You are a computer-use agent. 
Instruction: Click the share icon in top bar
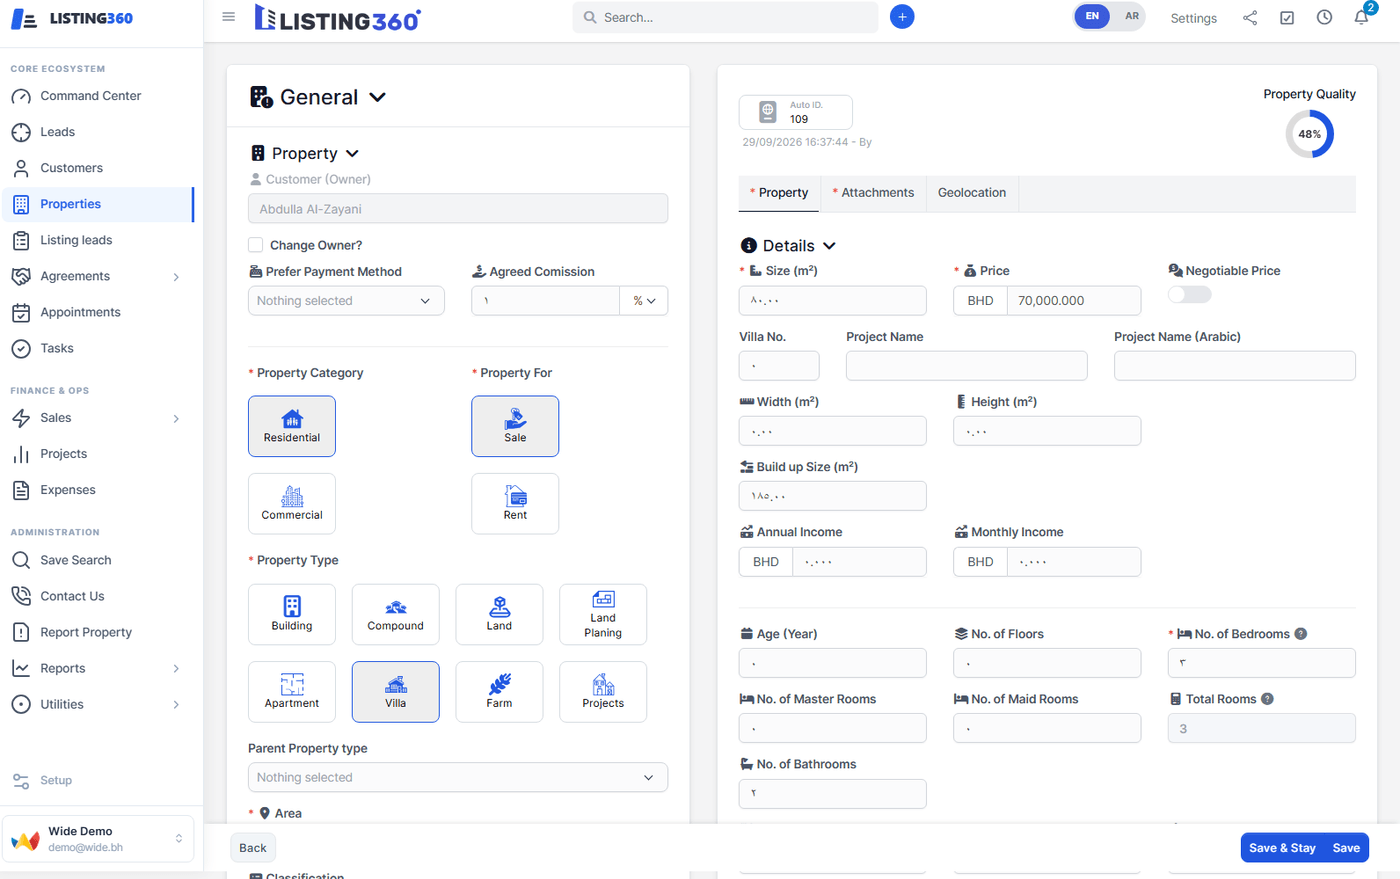pos(1250,18)
